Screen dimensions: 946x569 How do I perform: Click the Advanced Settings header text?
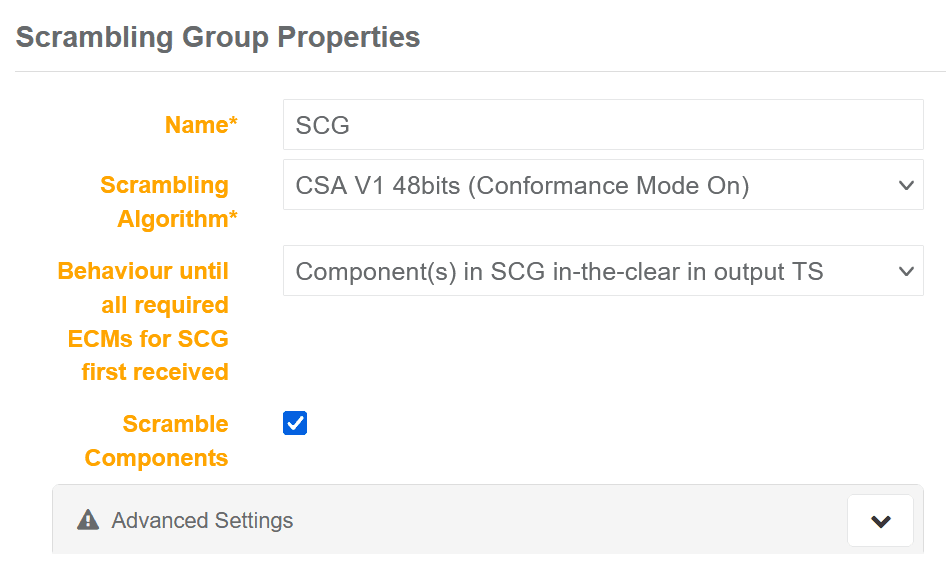202,521
